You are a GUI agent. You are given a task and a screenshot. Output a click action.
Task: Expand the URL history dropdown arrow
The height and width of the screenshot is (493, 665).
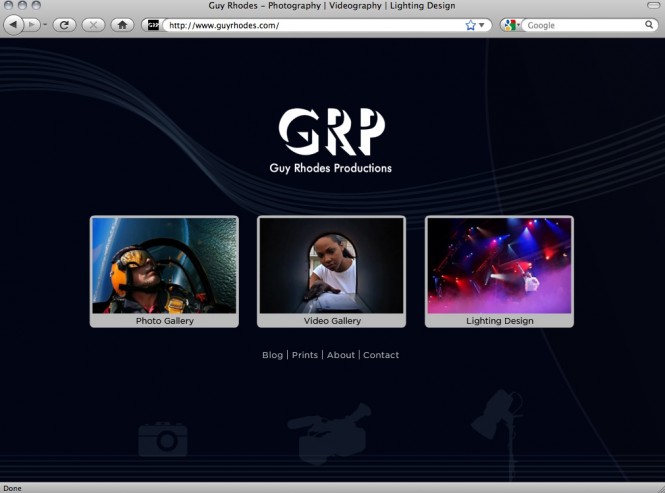pos(482,25)
